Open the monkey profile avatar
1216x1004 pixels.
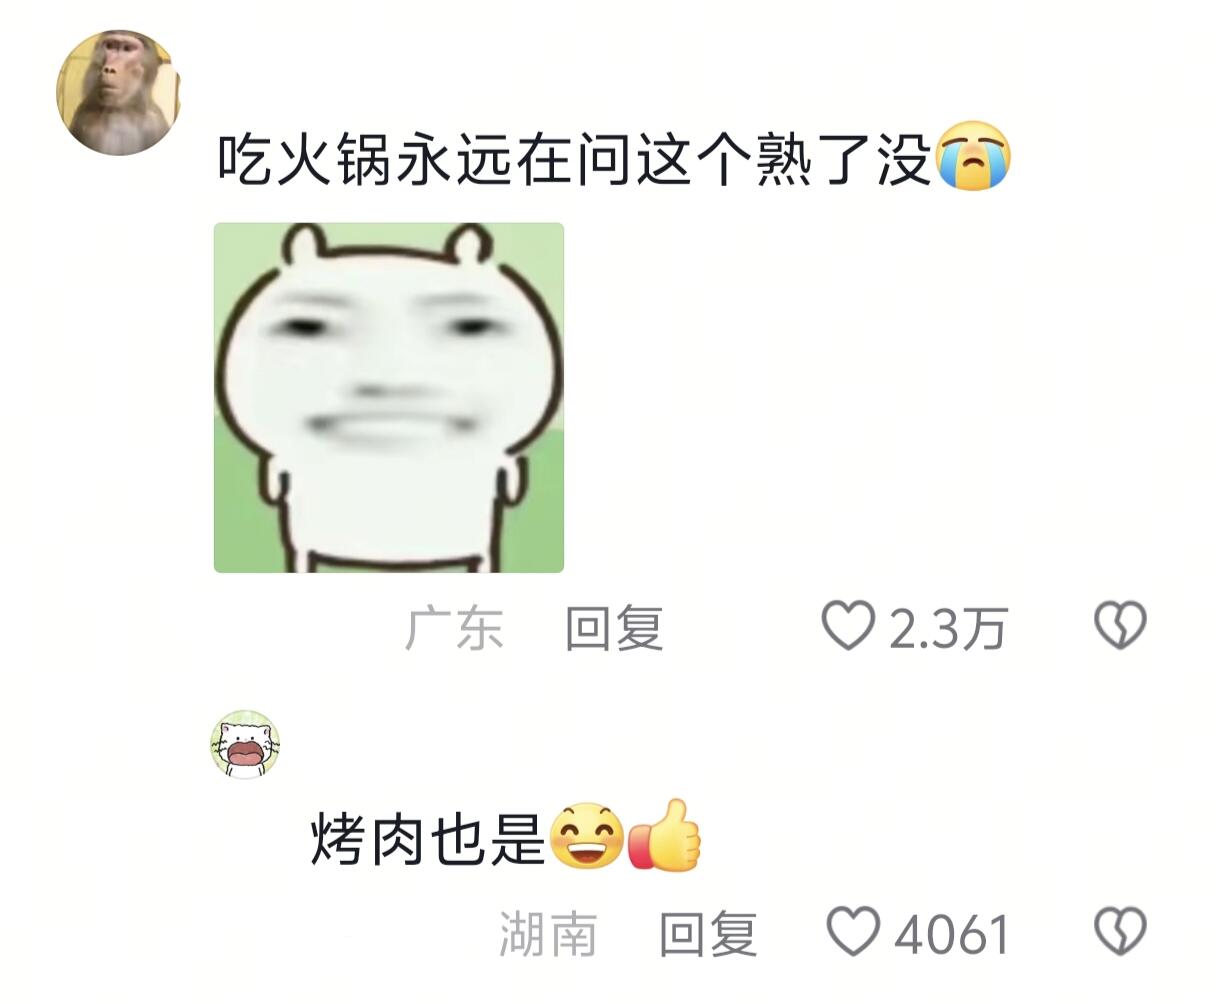[x=118, y=93]
